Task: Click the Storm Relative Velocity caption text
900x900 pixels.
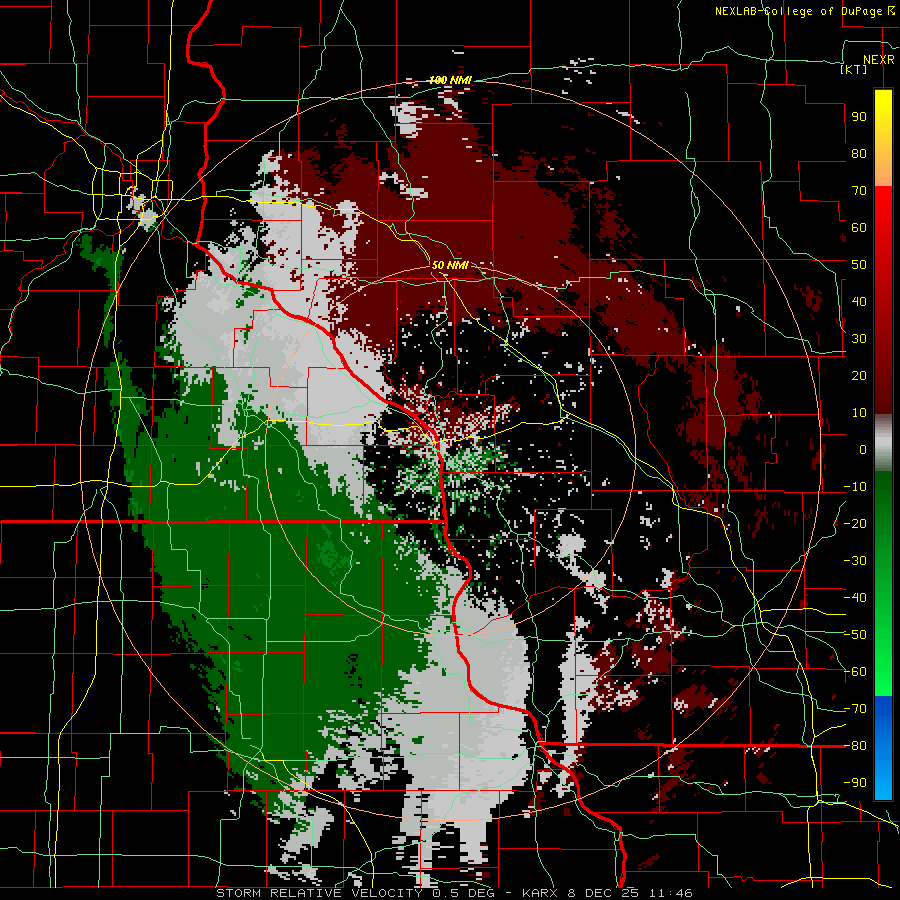Action: [454, 893]
